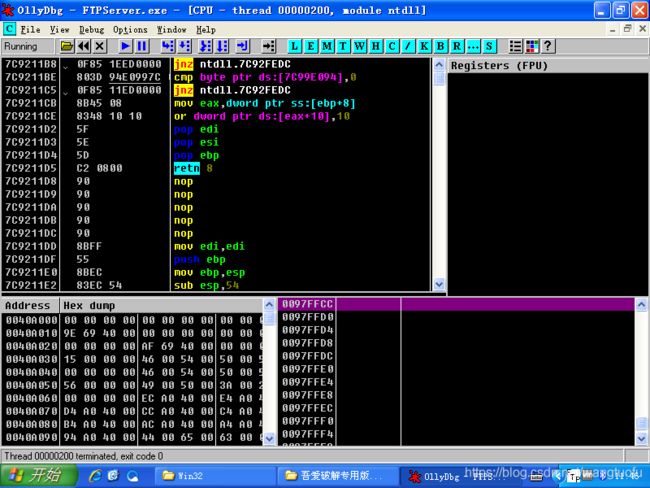Show Memory map via M button
Screen dimensions: 650x488
coord(327,46)
